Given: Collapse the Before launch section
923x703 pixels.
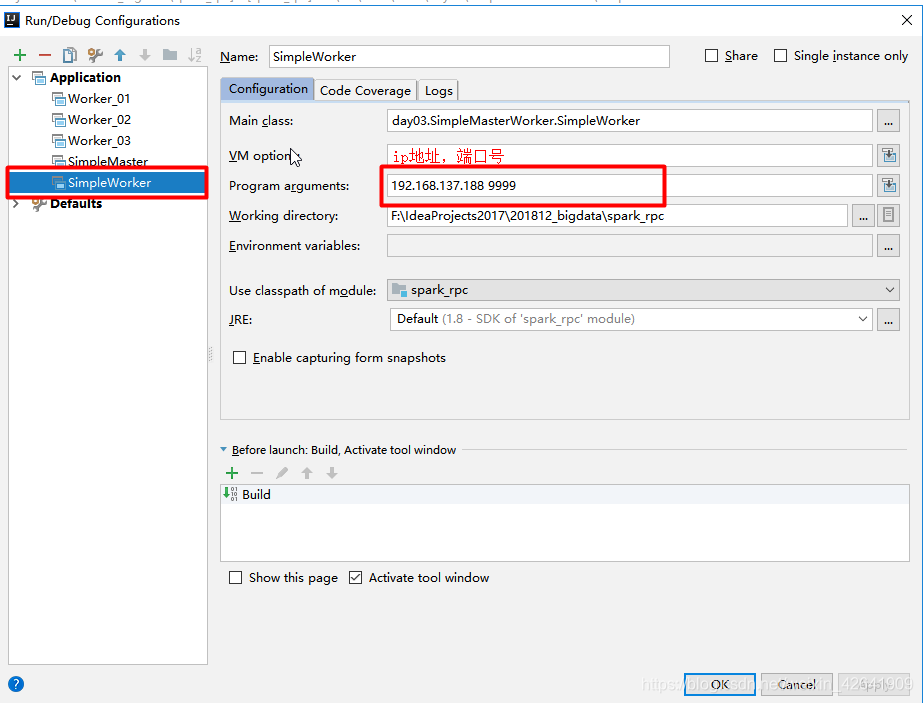Looking at the screenshot, I should pyautogui.click(x=224, y=449).
